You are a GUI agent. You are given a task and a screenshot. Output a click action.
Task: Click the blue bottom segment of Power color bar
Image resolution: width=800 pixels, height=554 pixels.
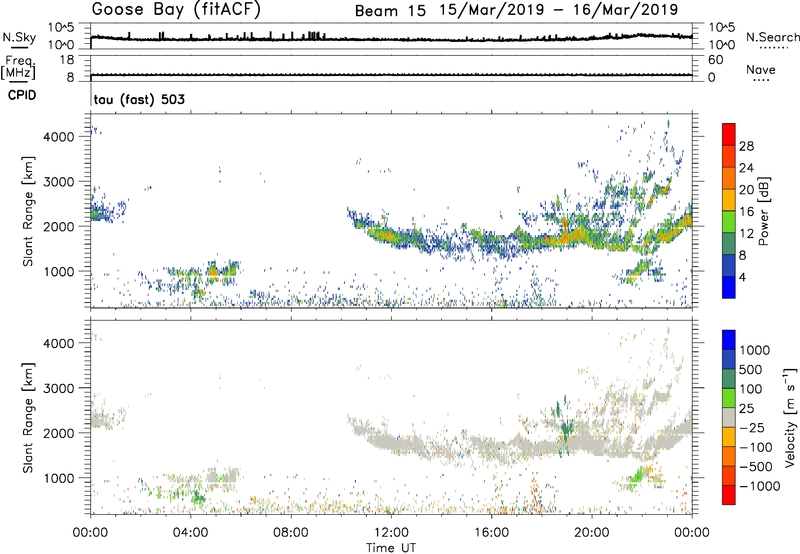729,287
